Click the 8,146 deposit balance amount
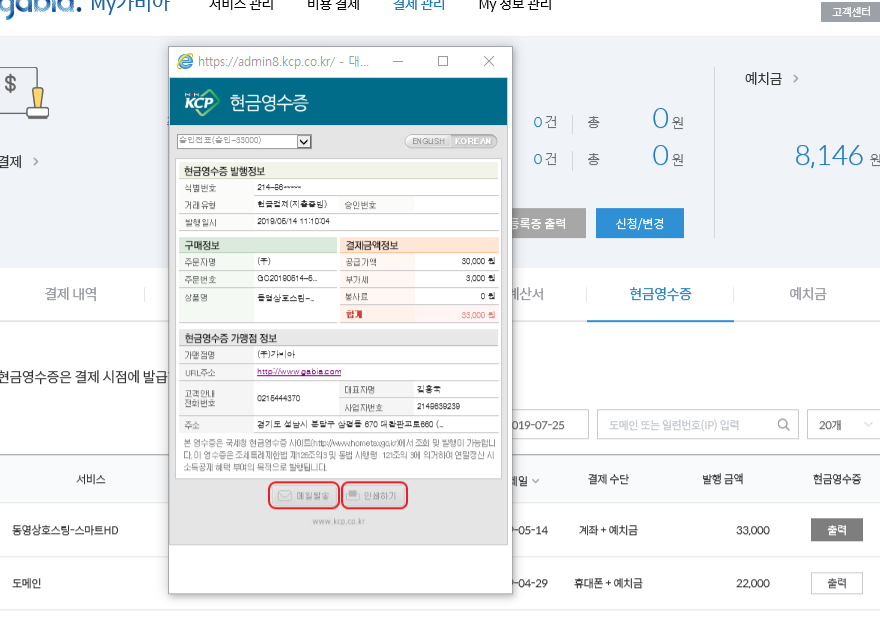The width and height of the screenshot is (880, 618). (x=829, y=156)
